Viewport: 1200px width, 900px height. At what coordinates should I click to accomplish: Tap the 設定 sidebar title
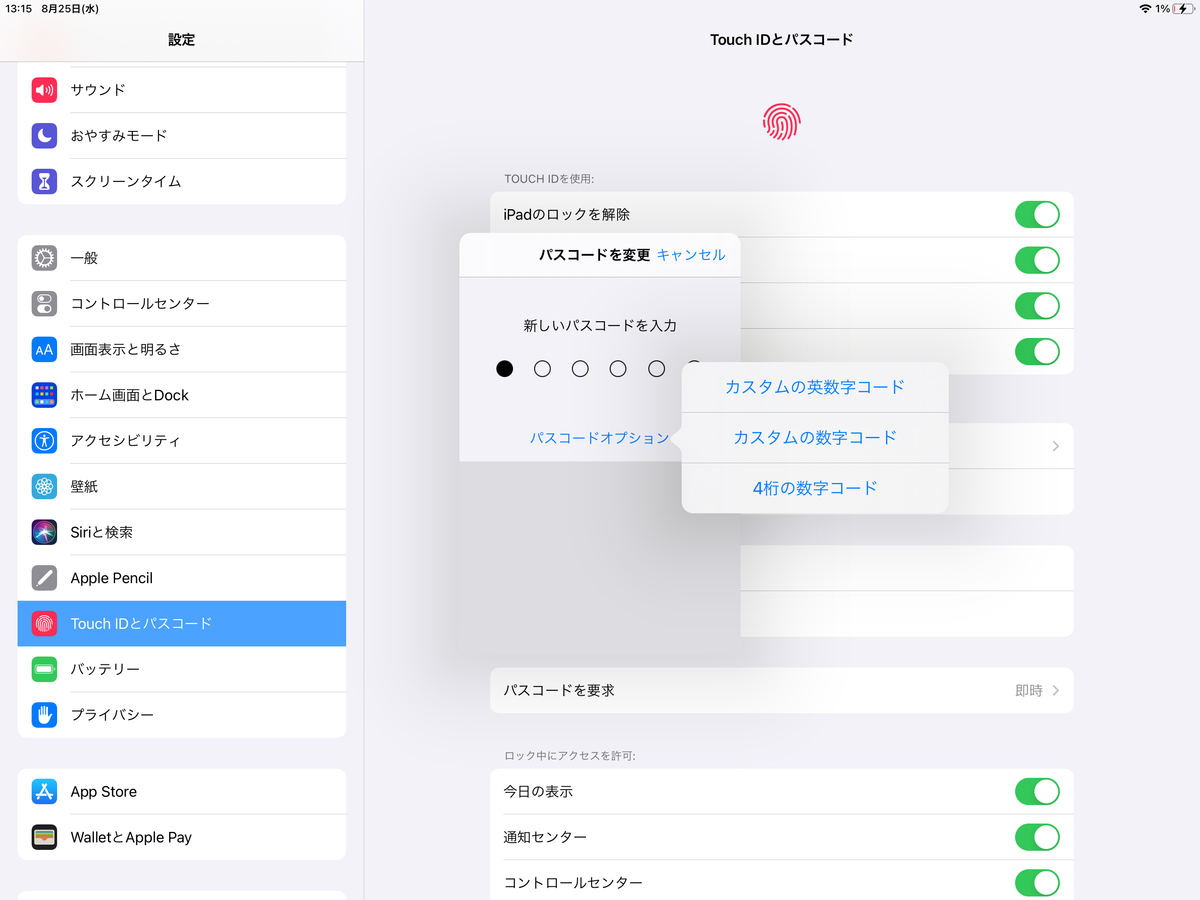pos(182,40)
